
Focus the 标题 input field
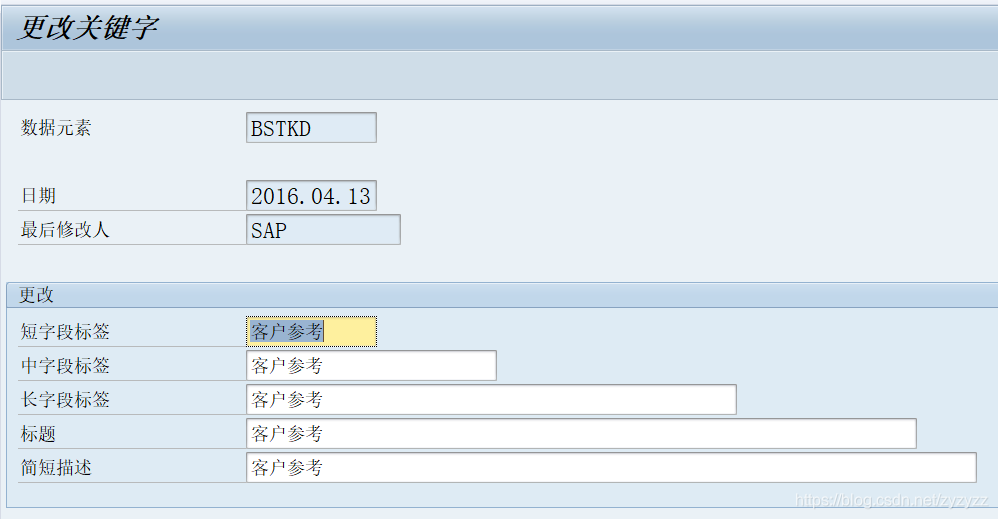tap(581, 434)
